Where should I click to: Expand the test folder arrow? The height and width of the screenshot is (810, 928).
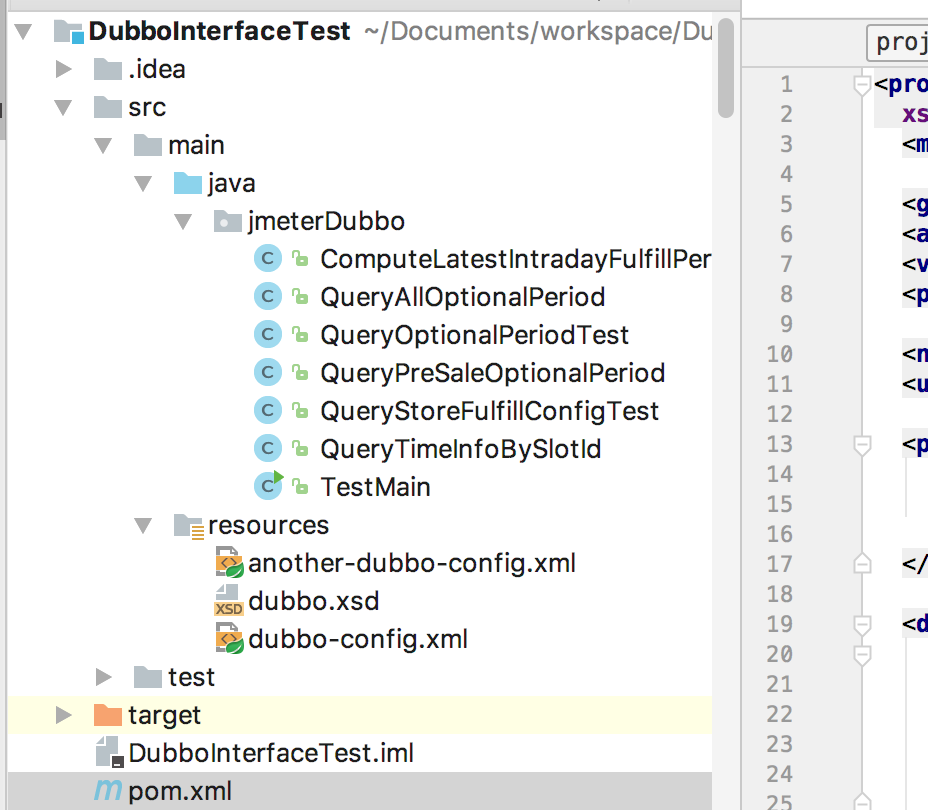point(104,677)
